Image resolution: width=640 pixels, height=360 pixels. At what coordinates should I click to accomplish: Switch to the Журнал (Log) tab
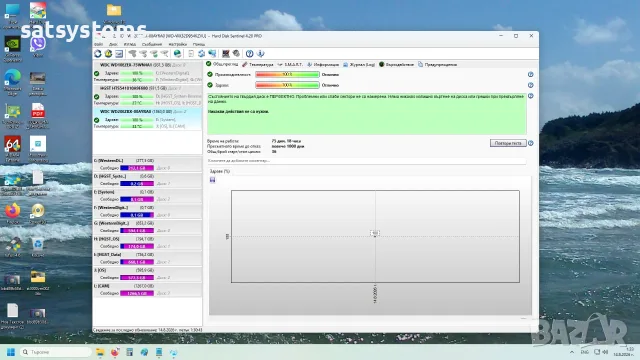(x=359, y=64)
